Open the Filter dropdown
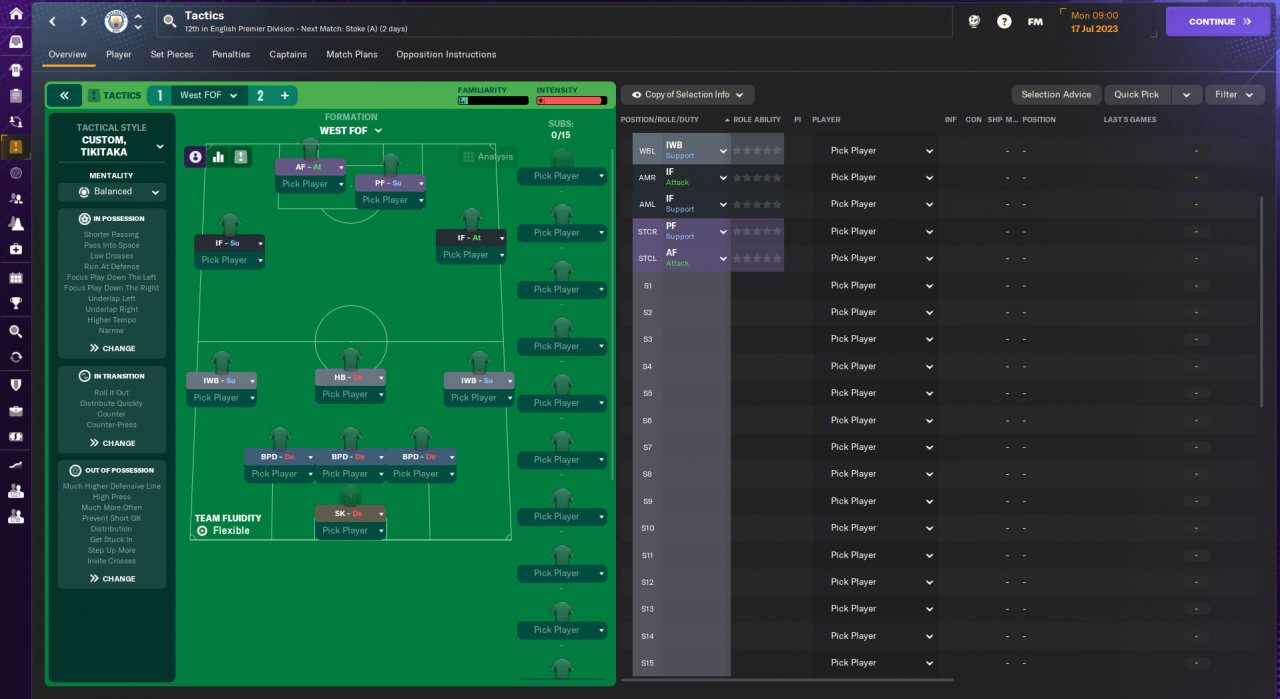Screen dimensions: 1280x699 [x=1234, y=95]
